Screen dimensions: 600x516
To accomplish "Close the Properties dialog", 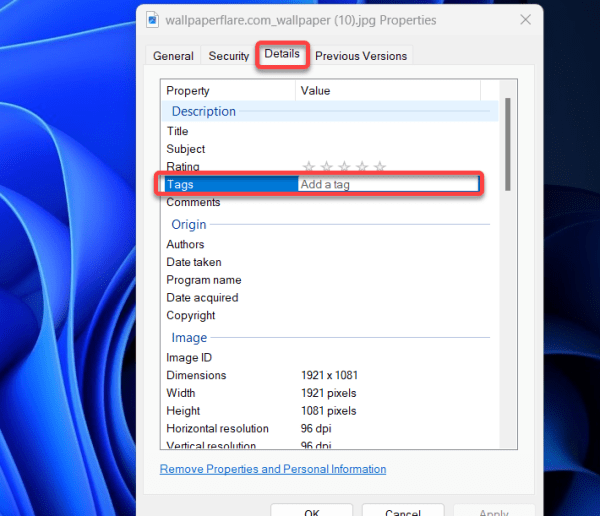I will tap(526, 20).
